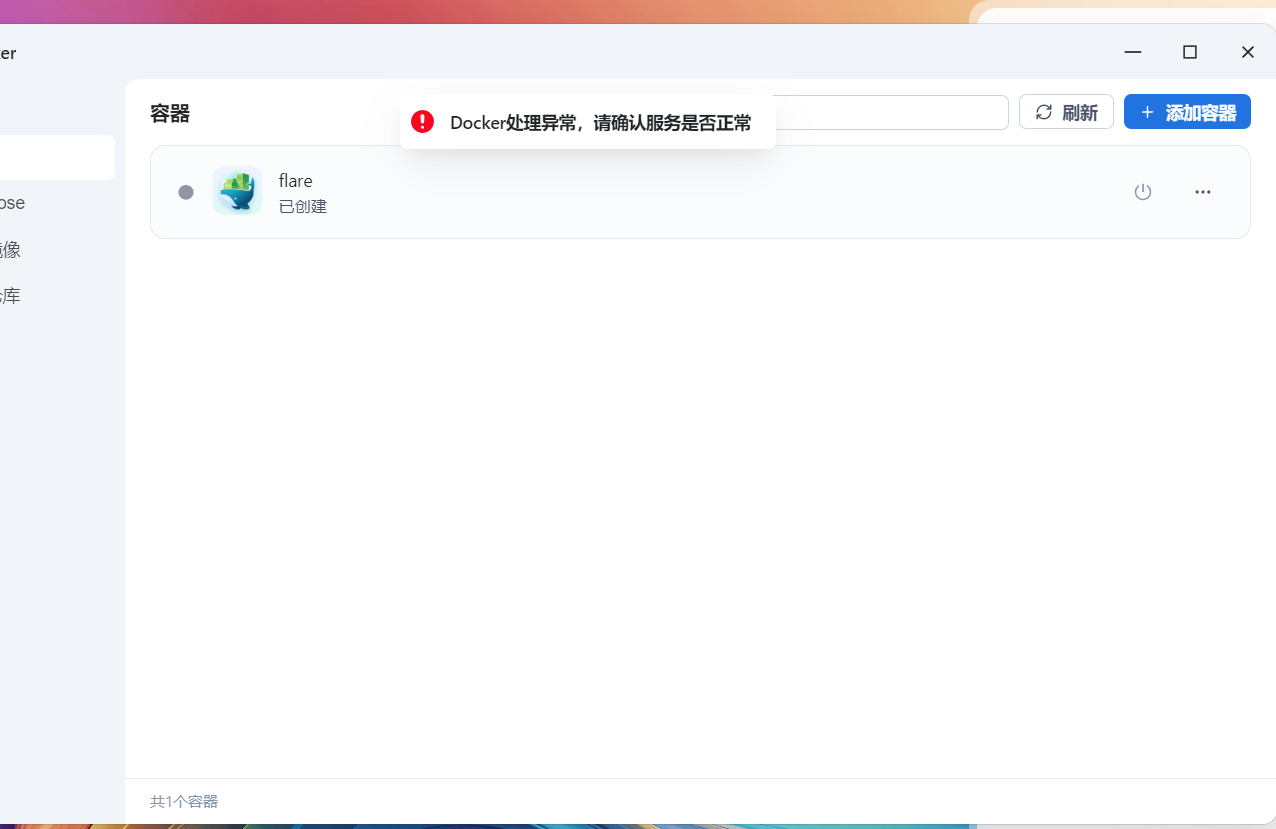1276x829 pixels.
Task: Click the 添加容器 button
Action: tap(1187, 112)
